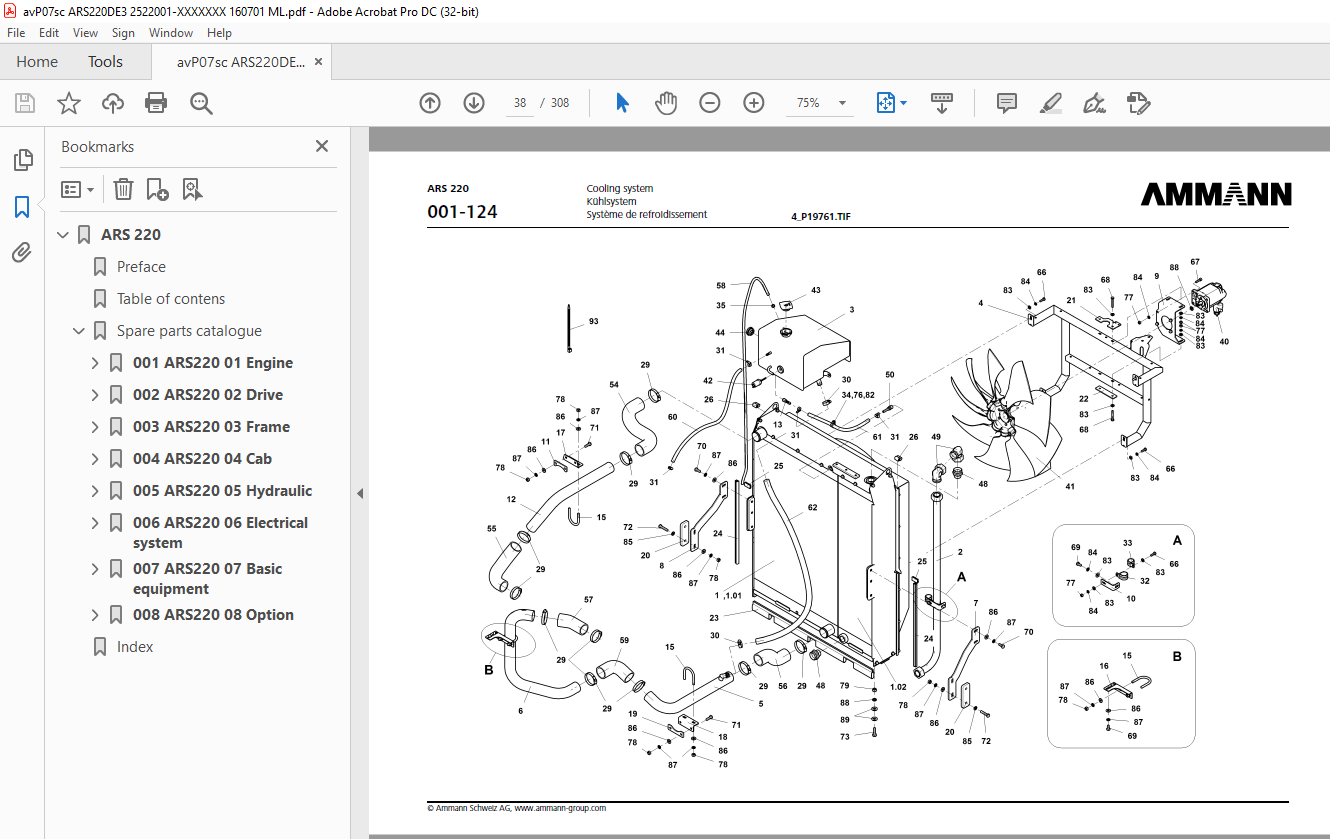Screen dimensions: 1330x839
Task: Click find current bookmark icon
Action: (192, 189)
